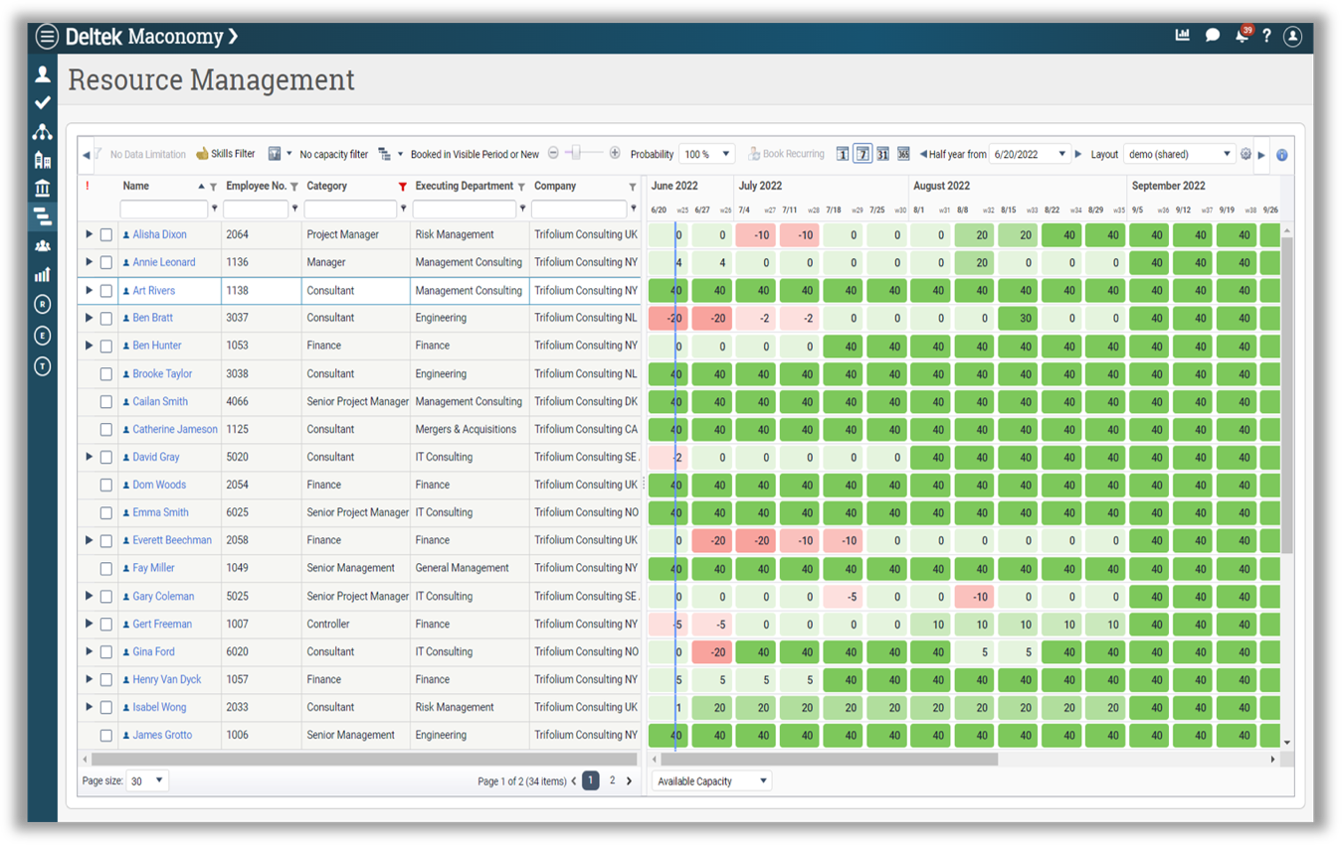Open the Catherine Jameson employee link
The image size is (1344, 849).
point(174,429)
